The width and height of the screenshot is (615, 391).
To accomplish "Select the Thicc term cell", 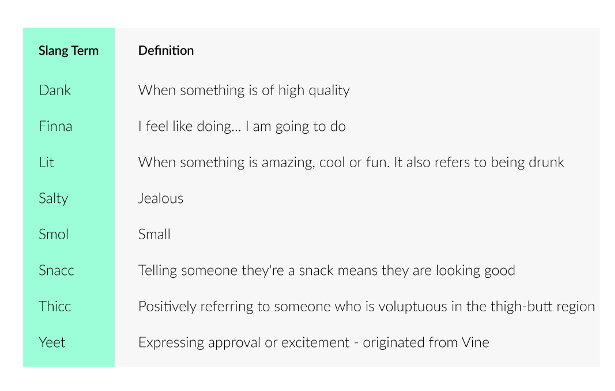I will point(55,306).
